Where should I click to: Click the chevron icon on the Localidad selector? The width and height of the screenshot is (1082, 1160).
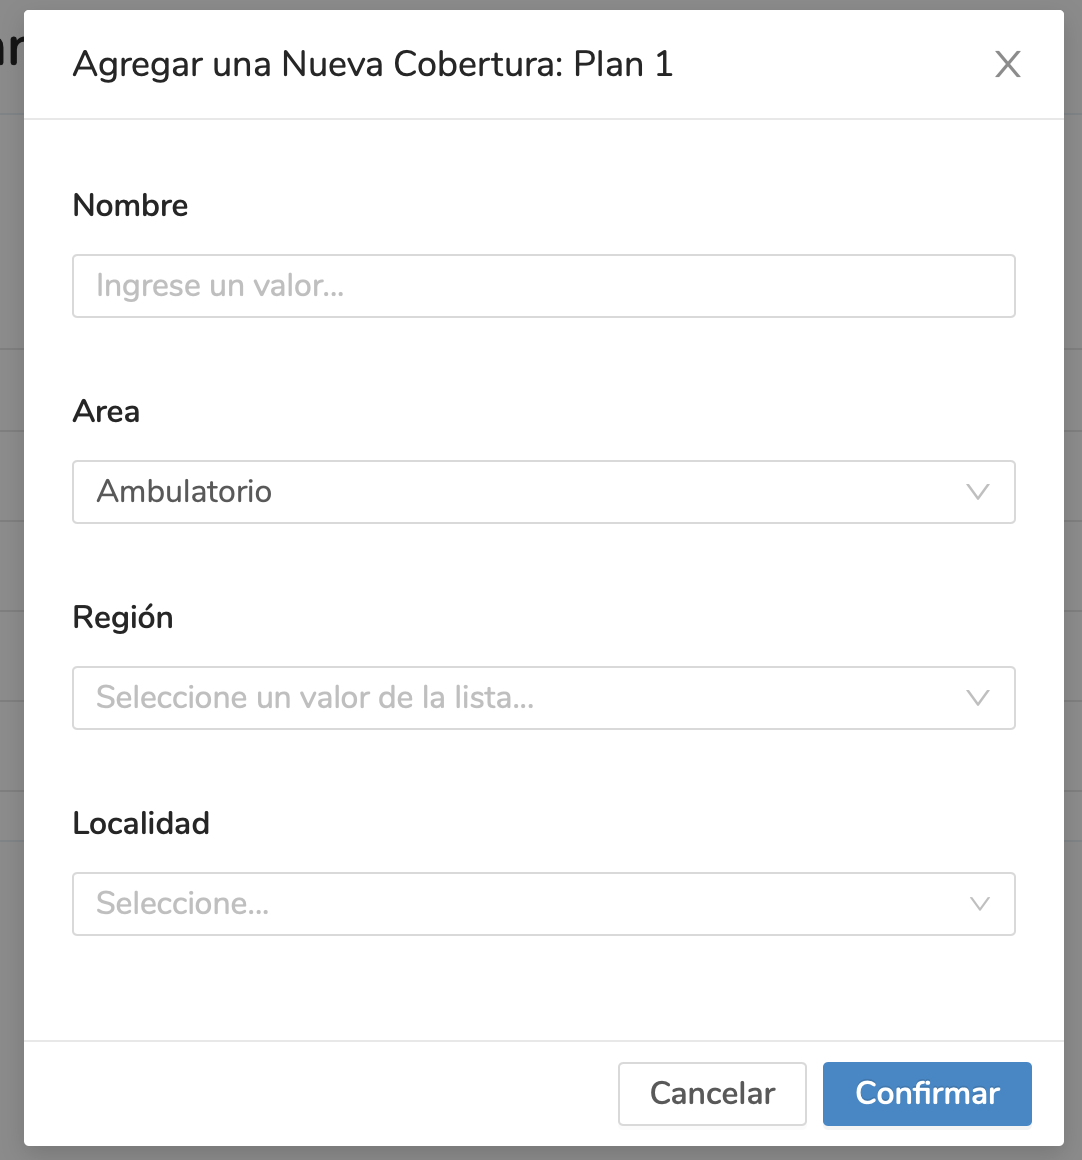977,904
